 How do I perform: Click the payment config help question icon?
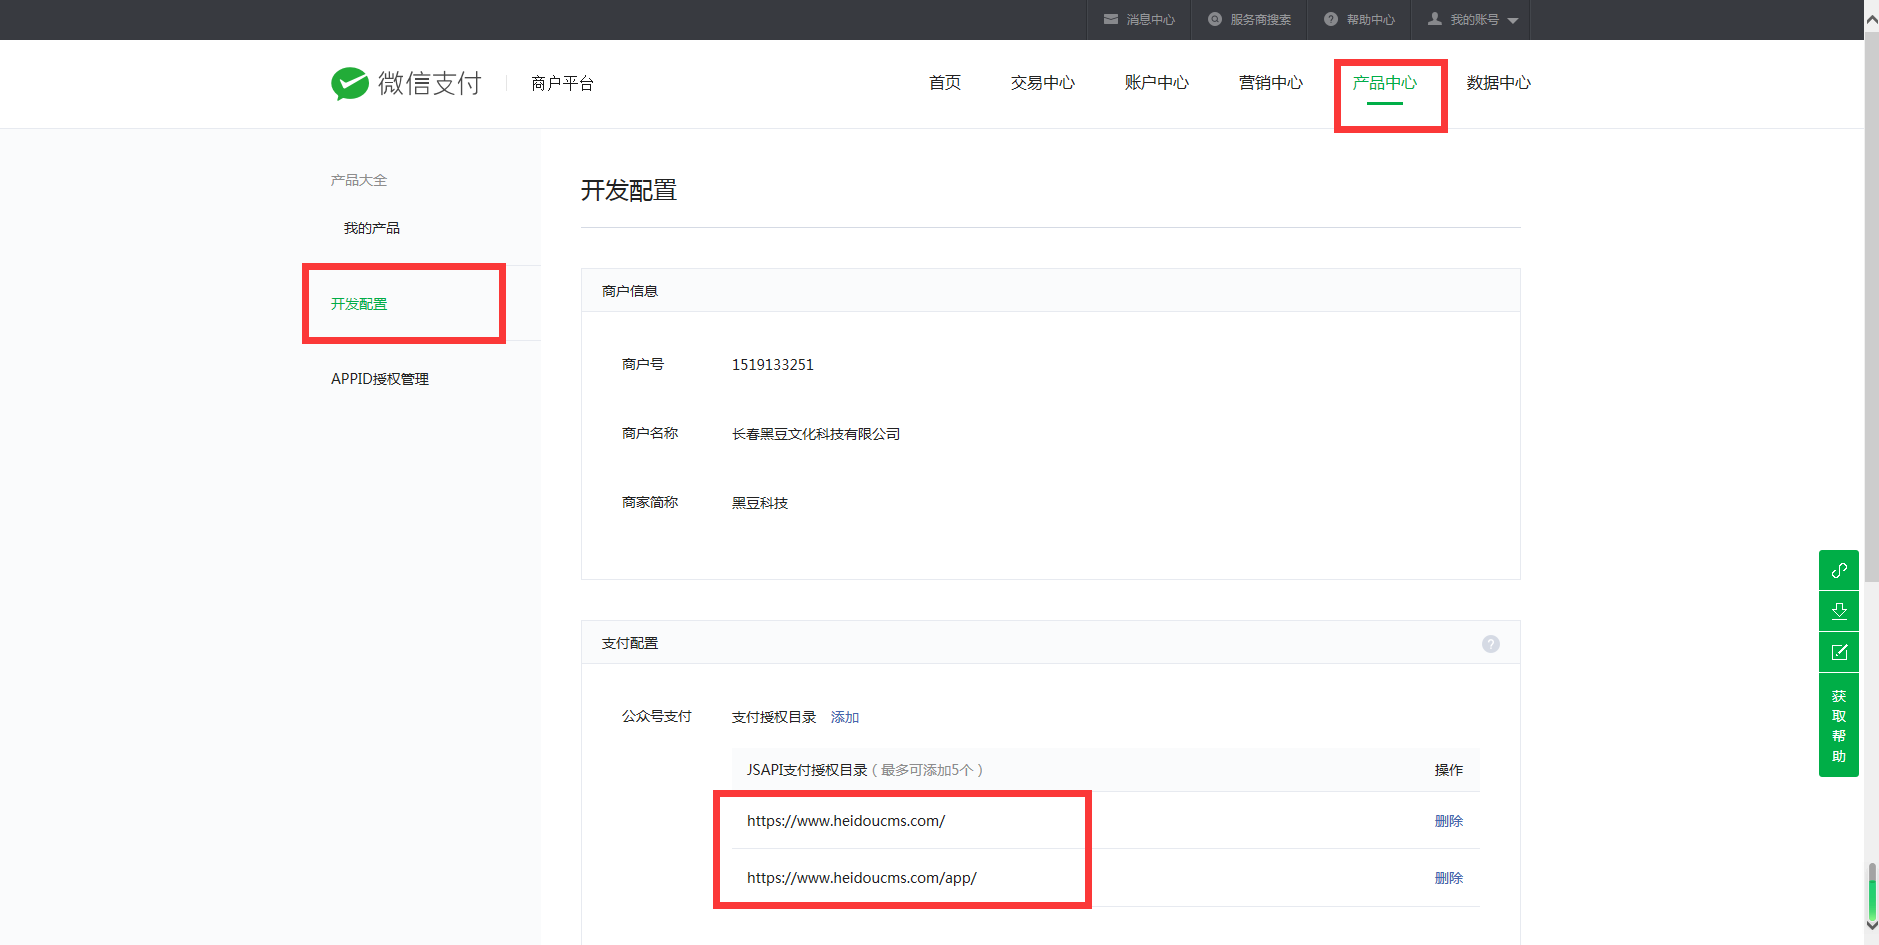pos(1490,644)
